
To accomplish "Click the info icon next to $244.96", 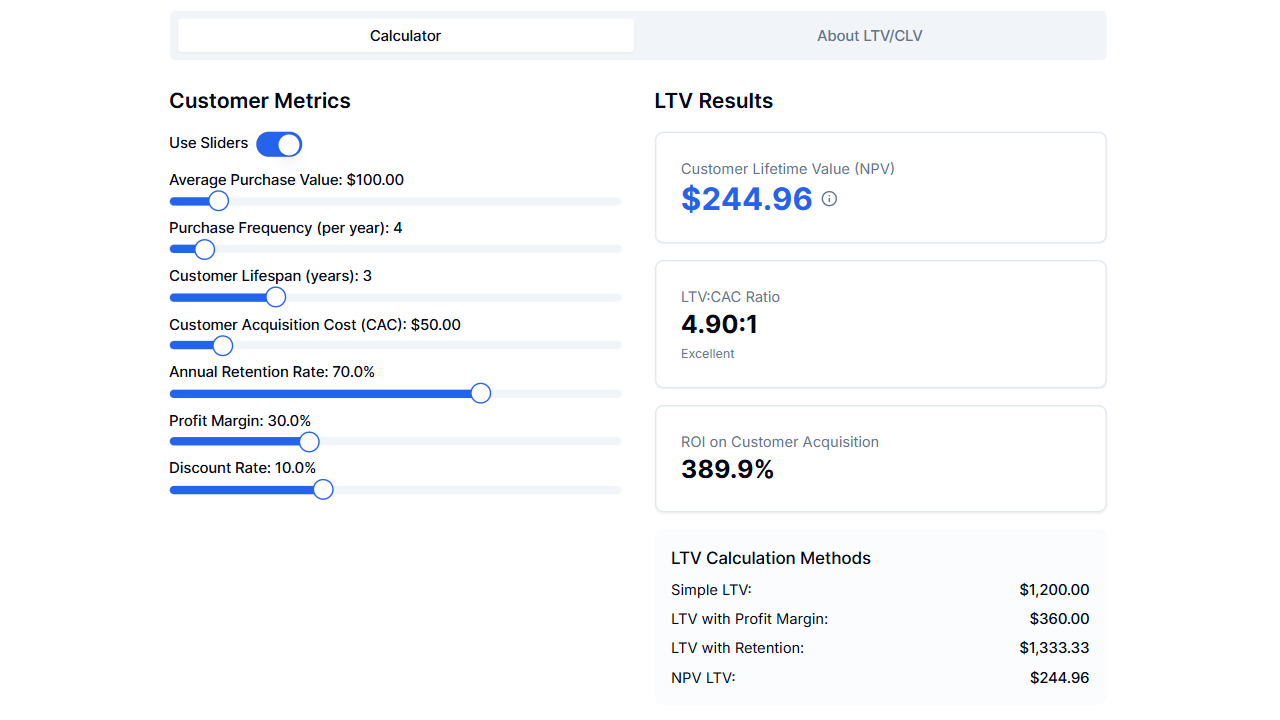I will (829, 199).
